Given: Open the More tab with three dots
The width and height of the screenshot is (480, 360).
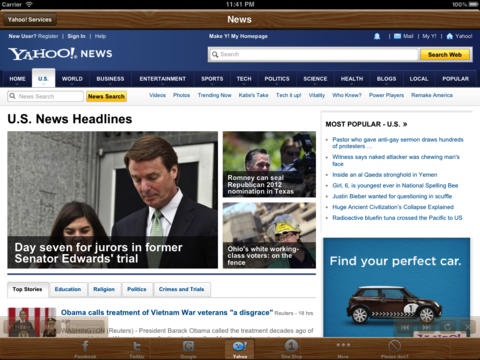Looking at the screenshot, I should tap(343, 349).
